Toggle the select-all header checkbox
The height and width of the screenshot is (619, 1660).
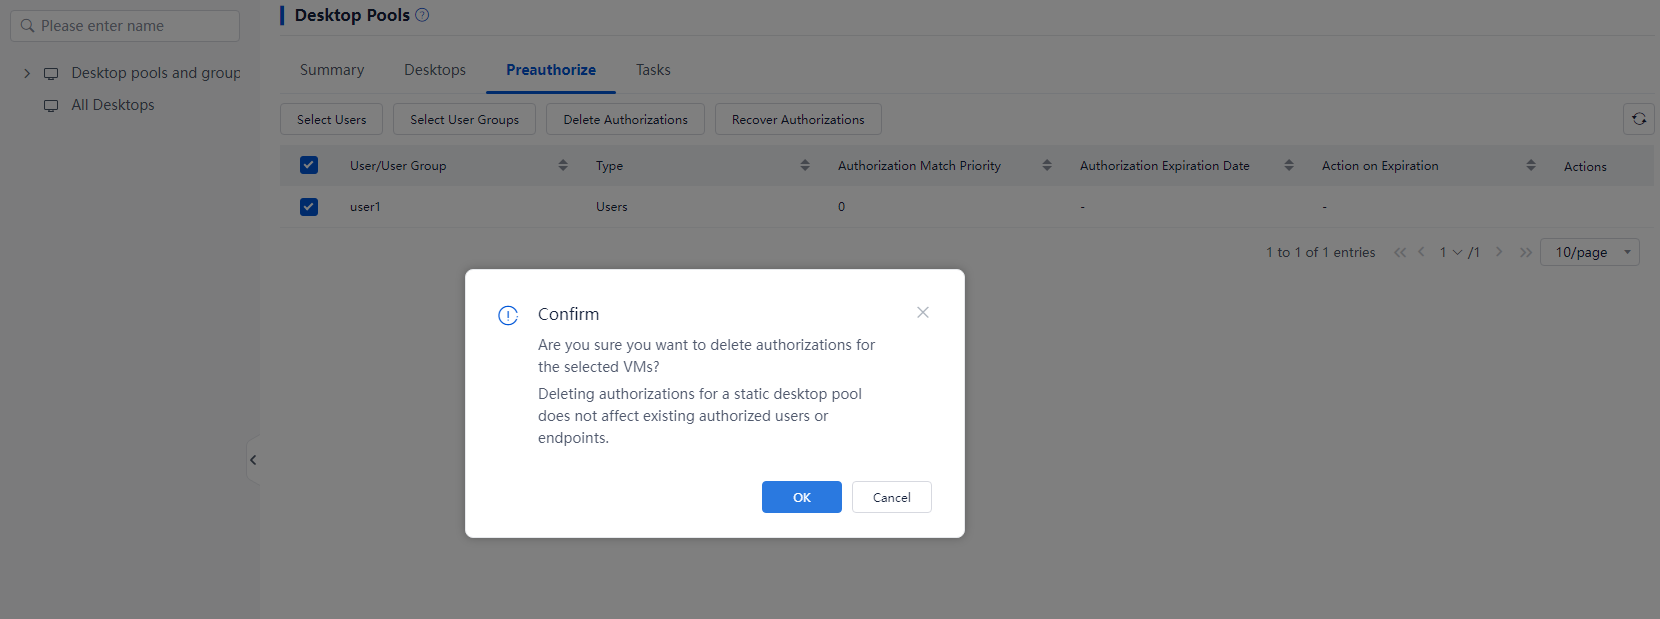(309, 165)
